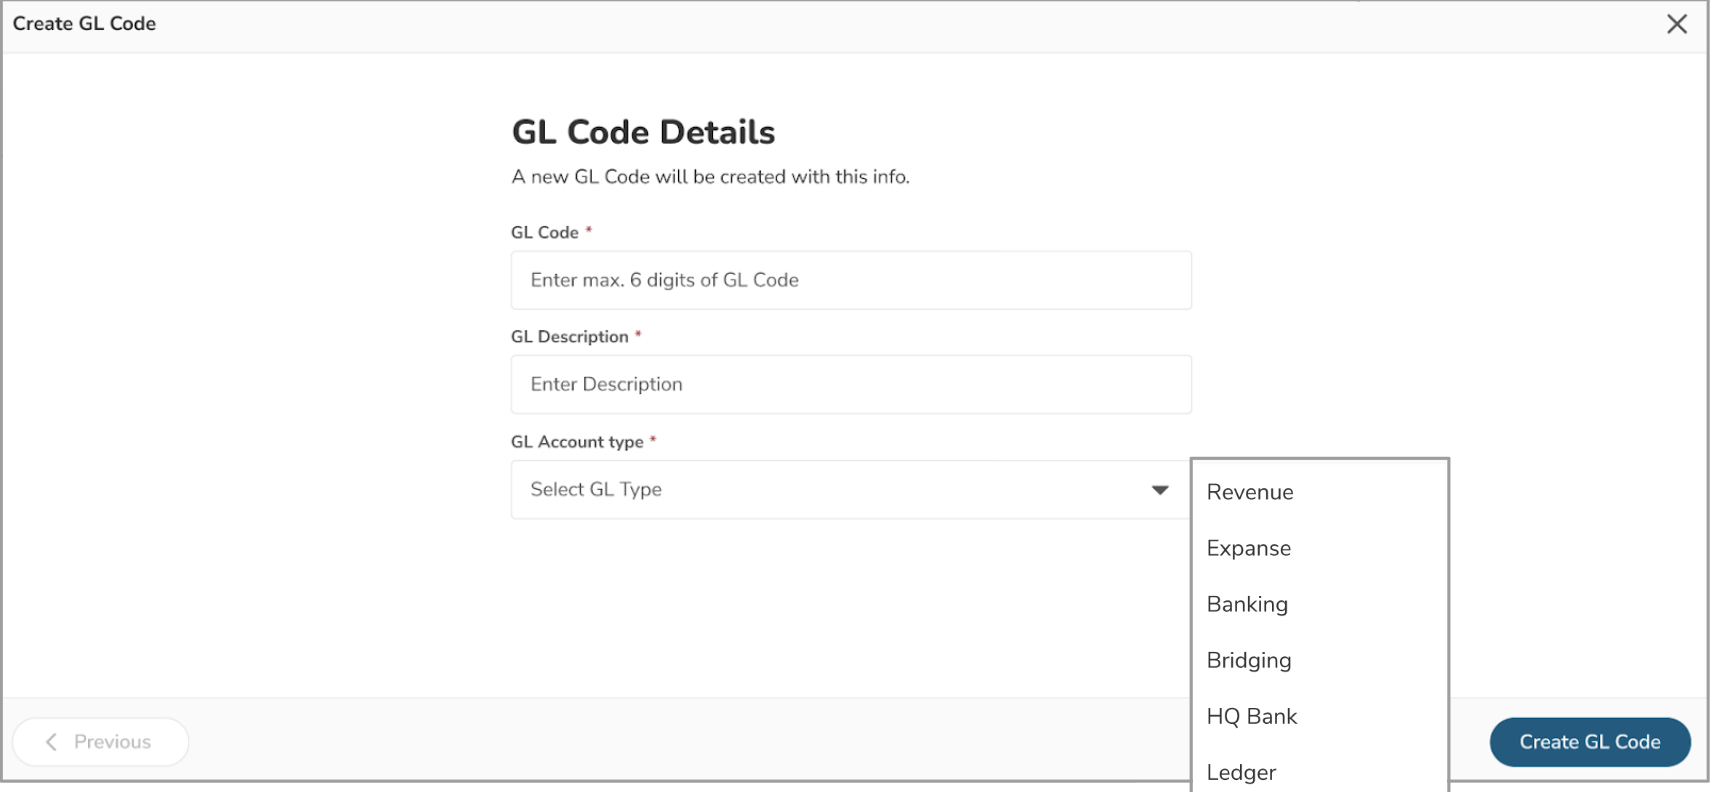The image size is (1710, 792).
Task: Click the GL Code field label
Action: tap(545, 232)
